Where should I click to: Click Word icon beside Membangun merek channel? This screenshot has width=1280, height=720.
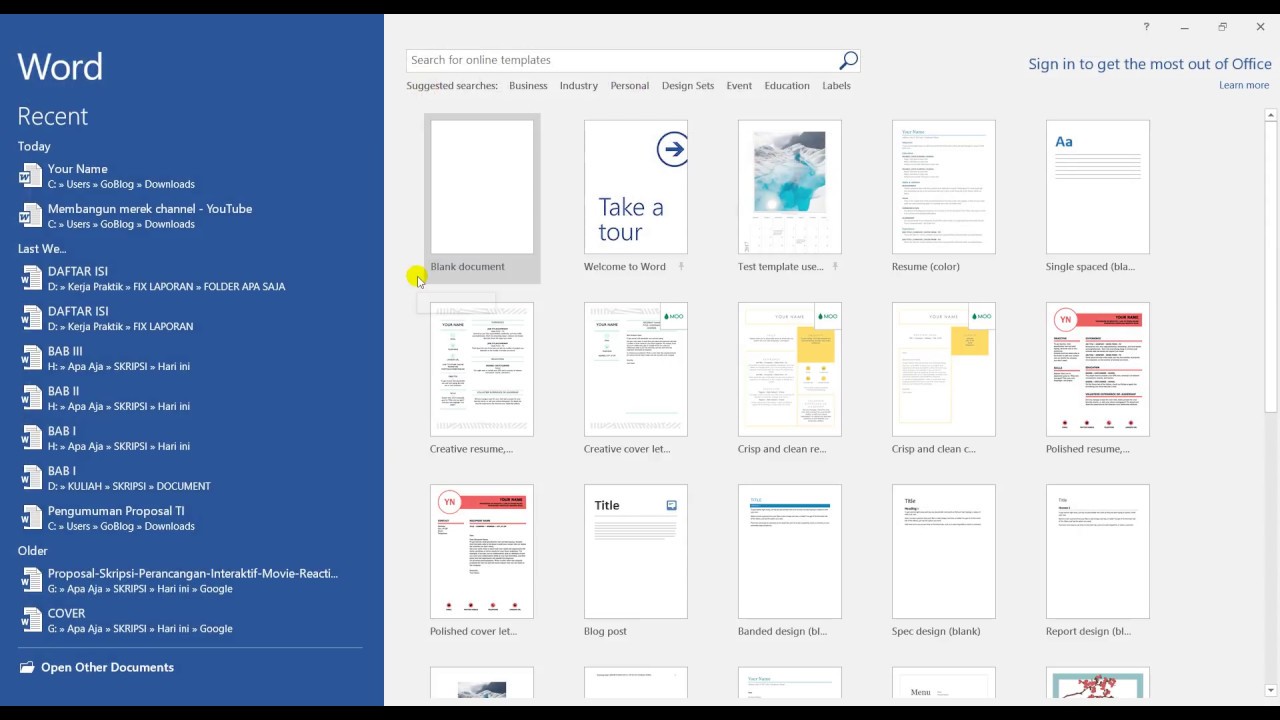[x=30, y=216]
